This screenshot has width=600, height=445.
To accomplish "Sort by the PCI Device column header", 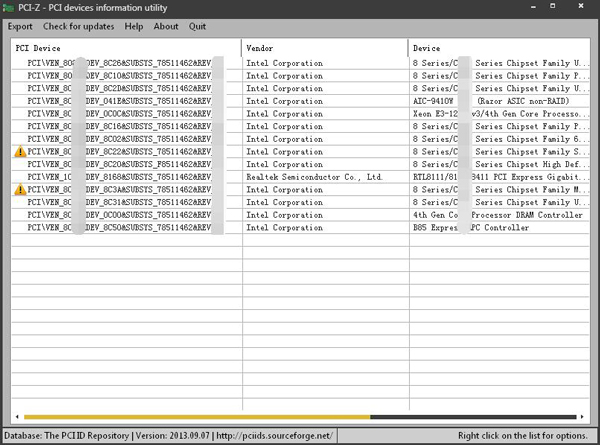I will point(126,48).
